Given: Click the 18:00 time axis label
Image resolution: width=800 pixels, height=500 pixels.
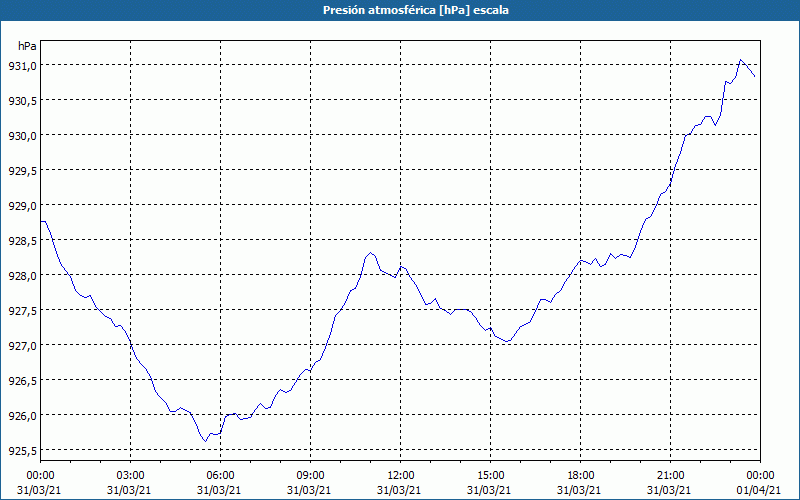Looking at the screenshot, I should [x=581, y=476].
